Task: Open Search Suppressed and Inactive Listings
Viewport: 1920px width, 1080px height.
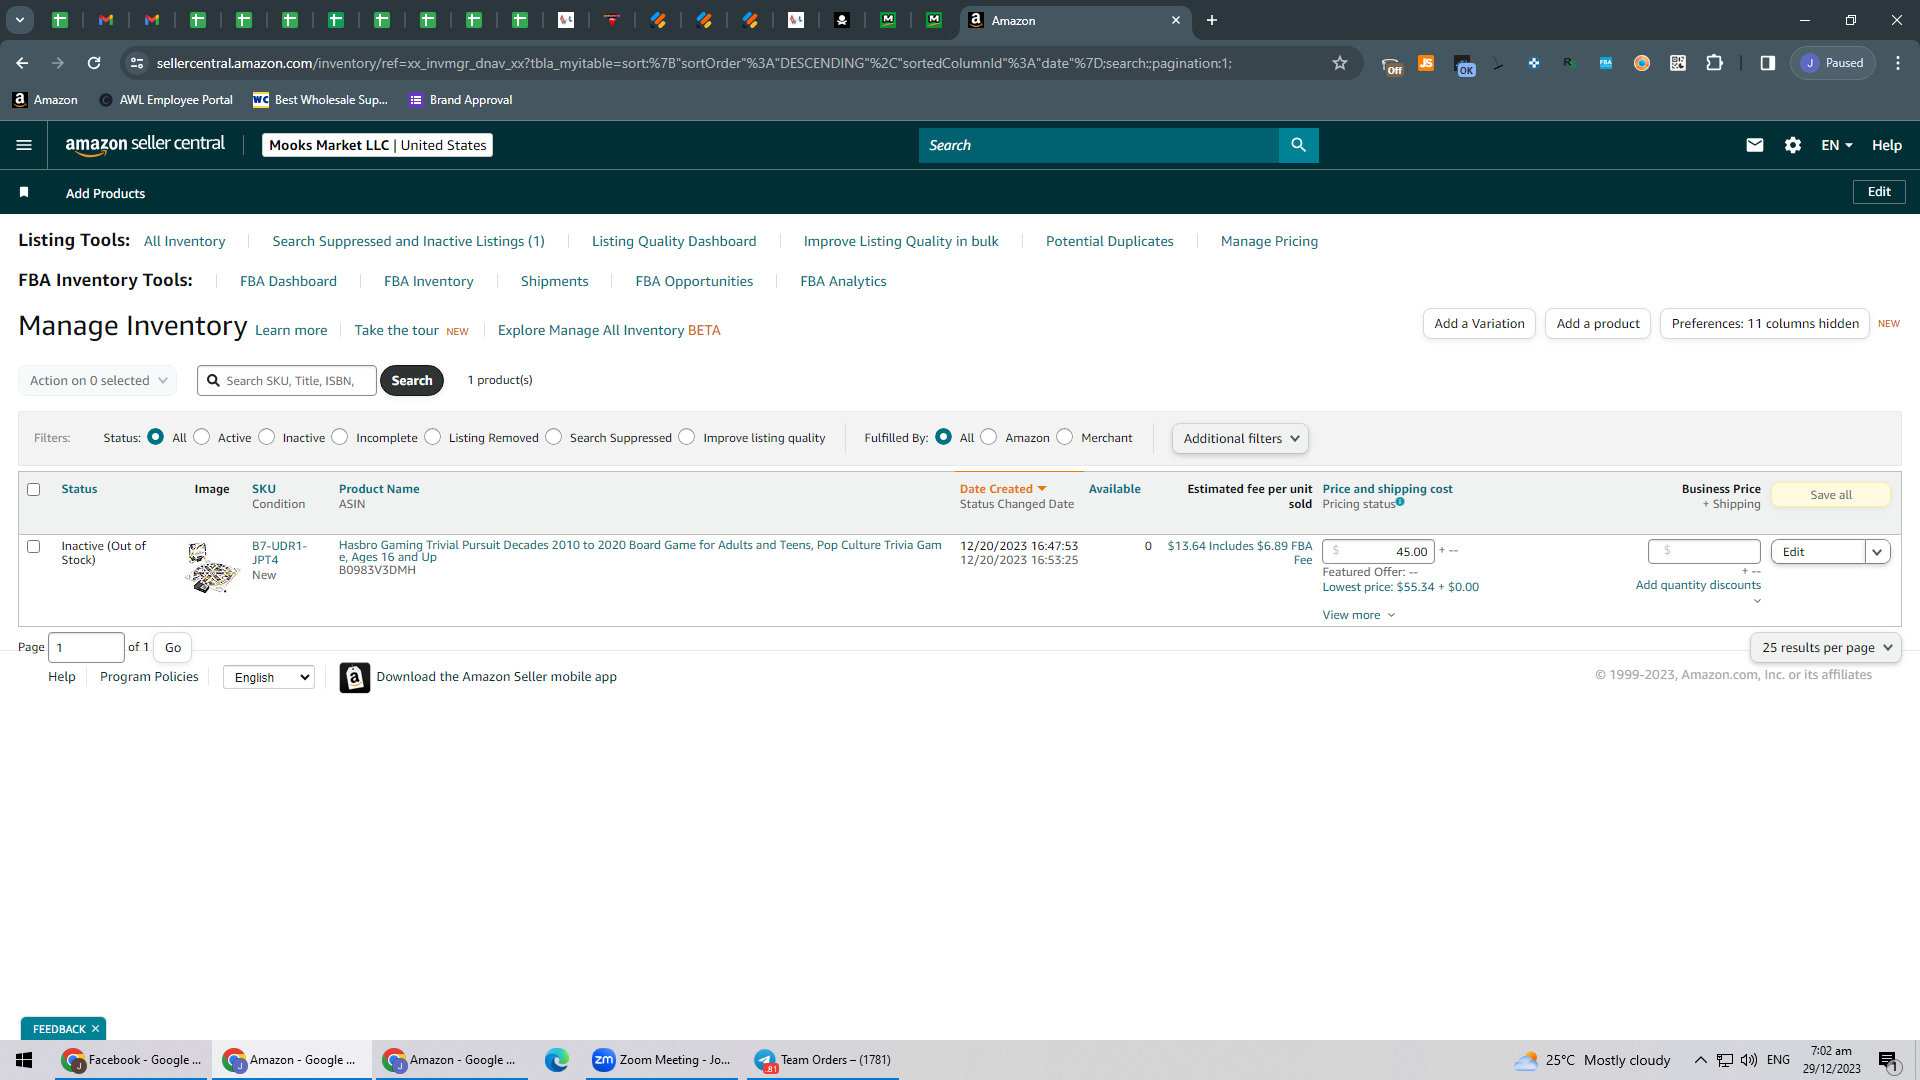Action: pyautogui.click(x=409, y=241)
